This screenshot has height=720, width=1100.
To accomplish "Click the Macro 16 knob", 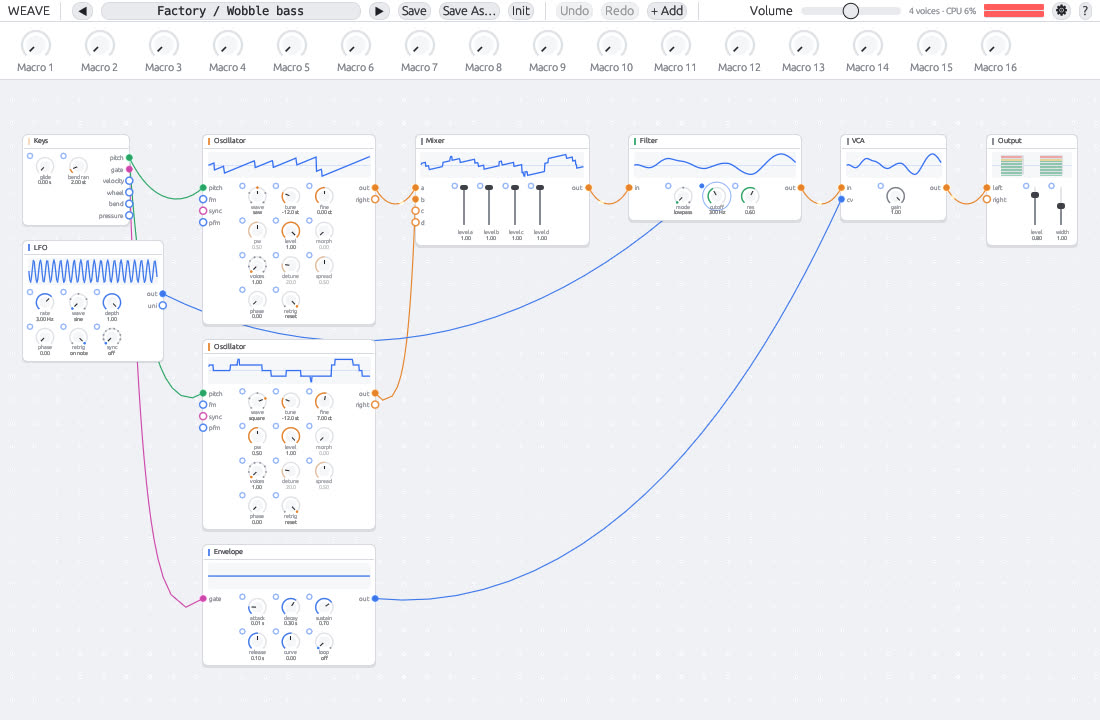I will click(995, 45).
